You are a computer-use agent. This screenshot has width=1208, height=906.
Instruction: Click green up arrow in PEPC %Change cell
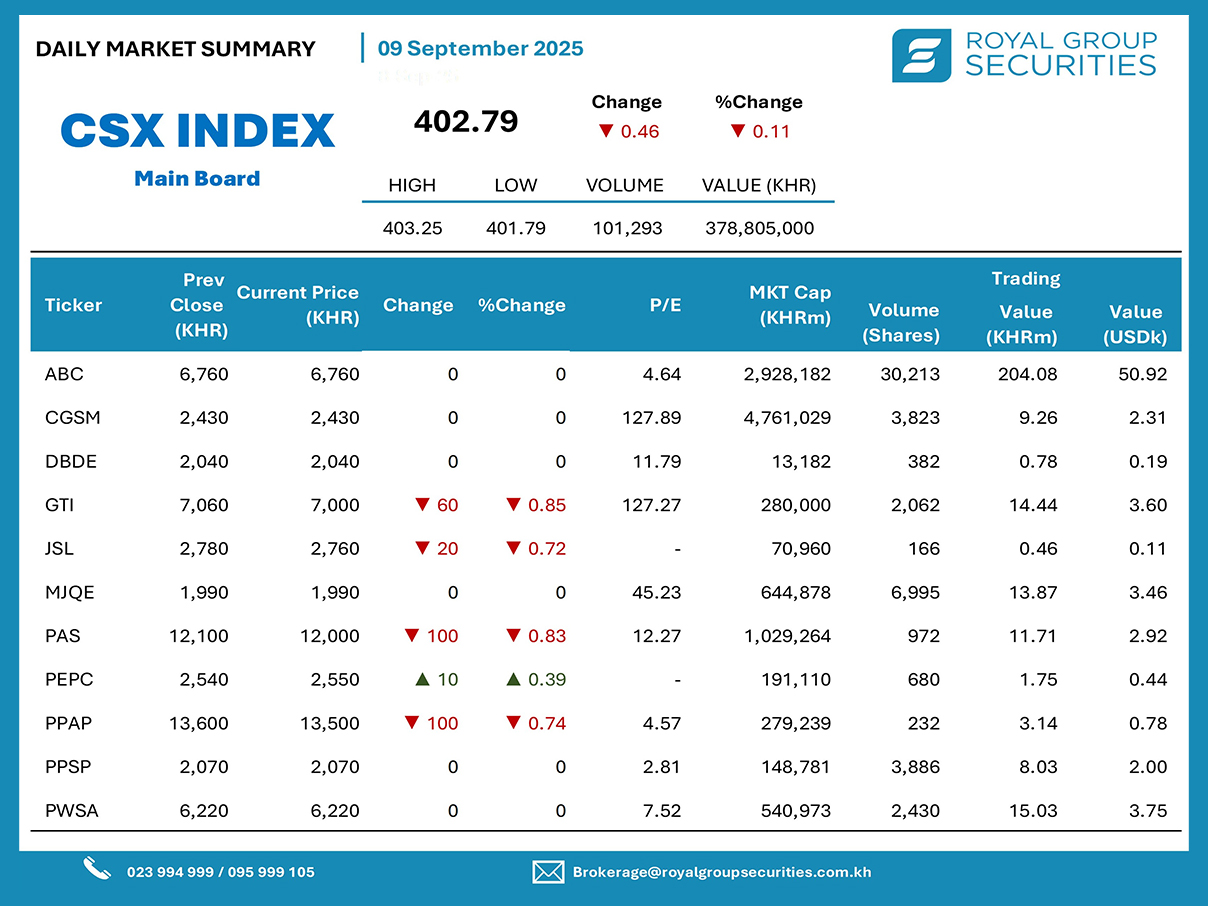pos(513,680)
